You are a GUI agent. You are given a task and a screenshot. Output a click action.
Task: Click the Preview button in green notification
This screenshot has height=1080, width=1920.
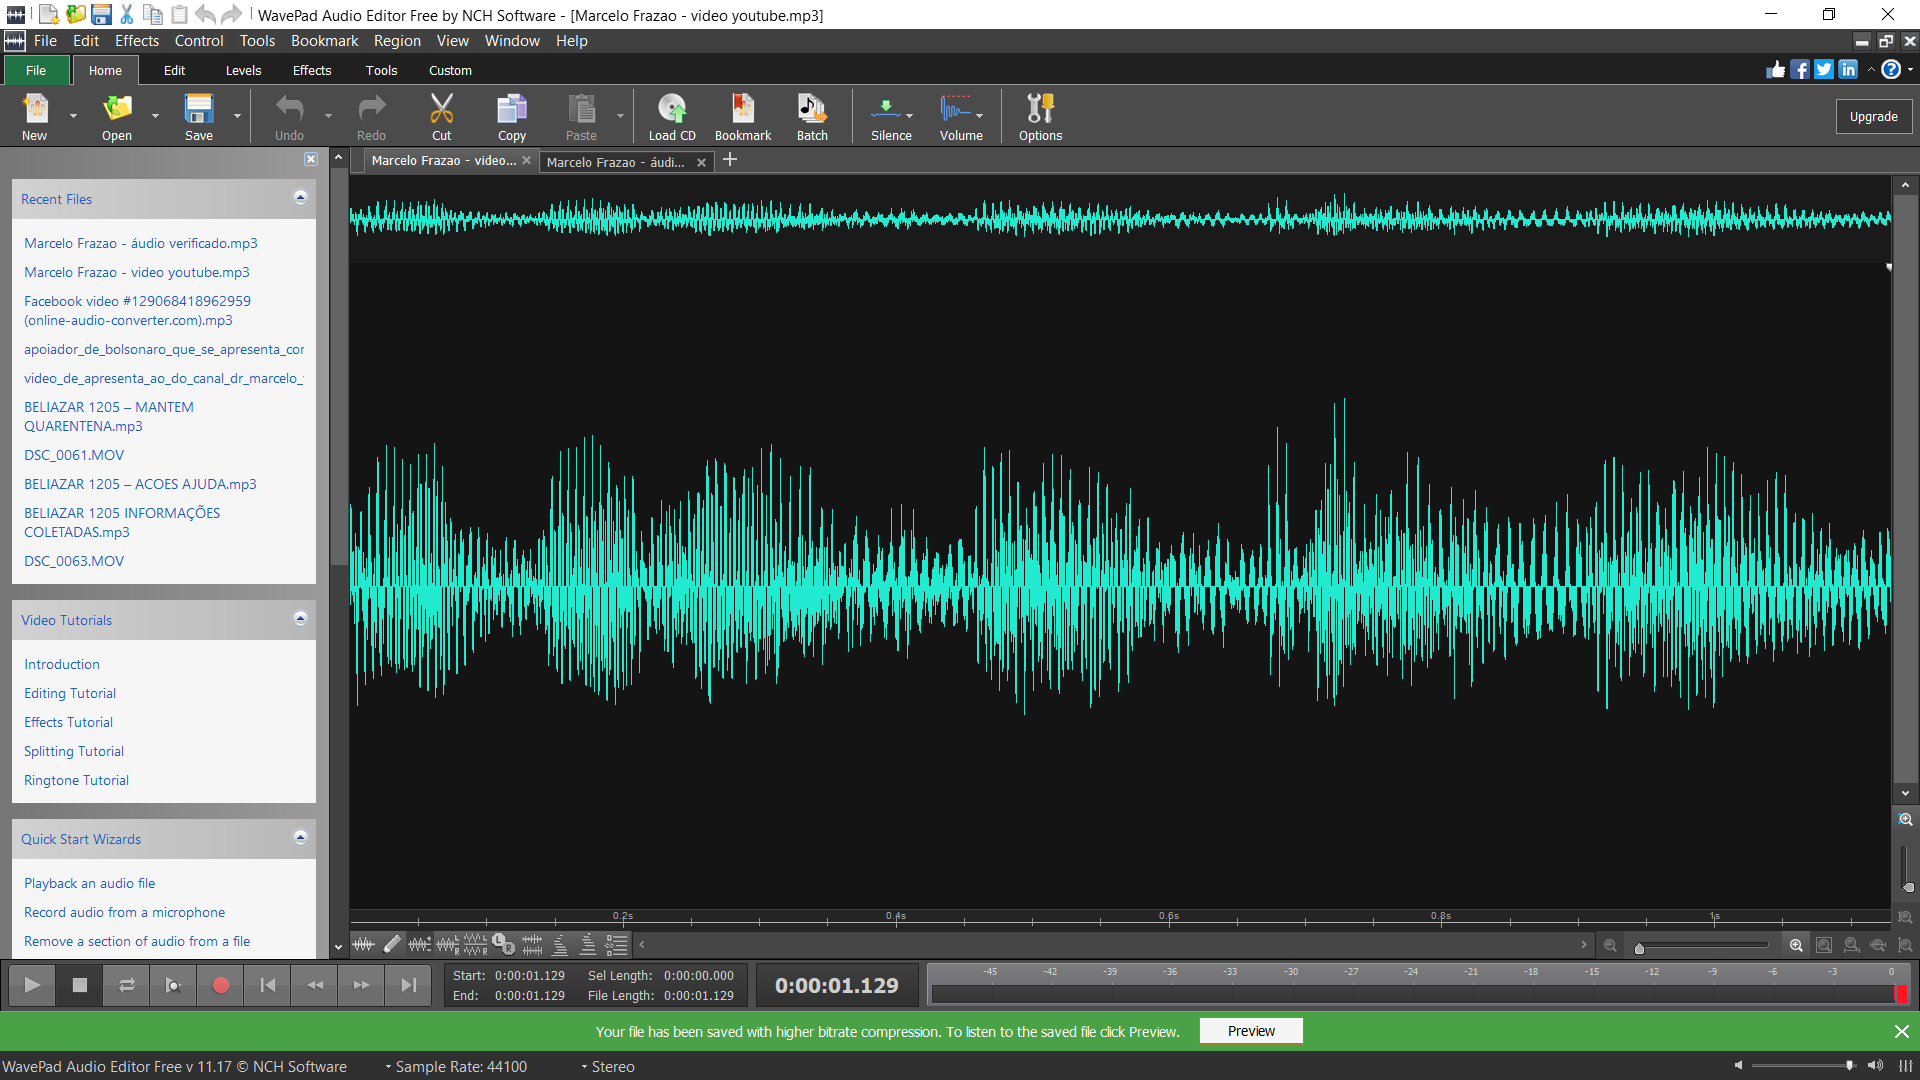pyautogui.click(x=1251, y=1031)
